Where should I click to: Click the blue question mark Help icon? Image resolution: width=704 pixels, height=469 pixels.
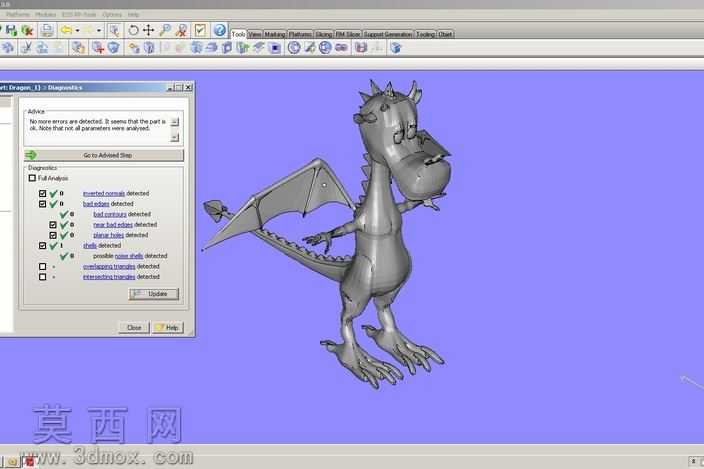[x=220, y=31]
